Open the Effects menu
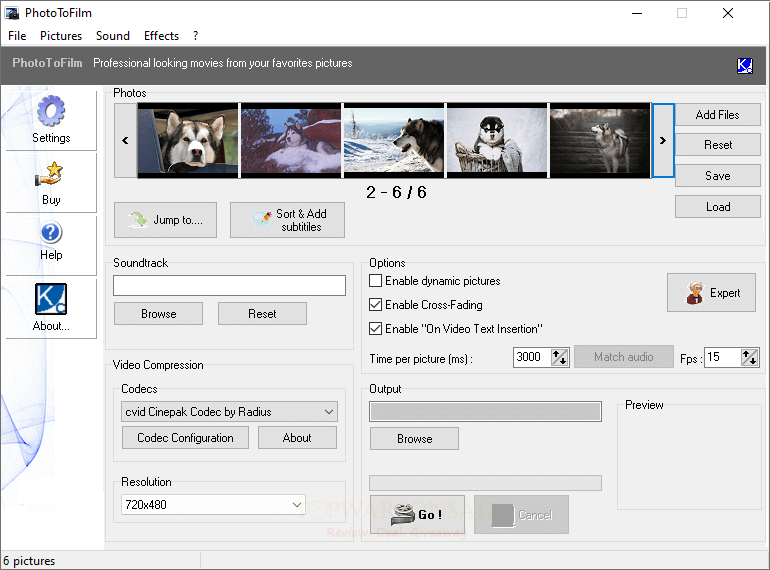 pos(161,36)
